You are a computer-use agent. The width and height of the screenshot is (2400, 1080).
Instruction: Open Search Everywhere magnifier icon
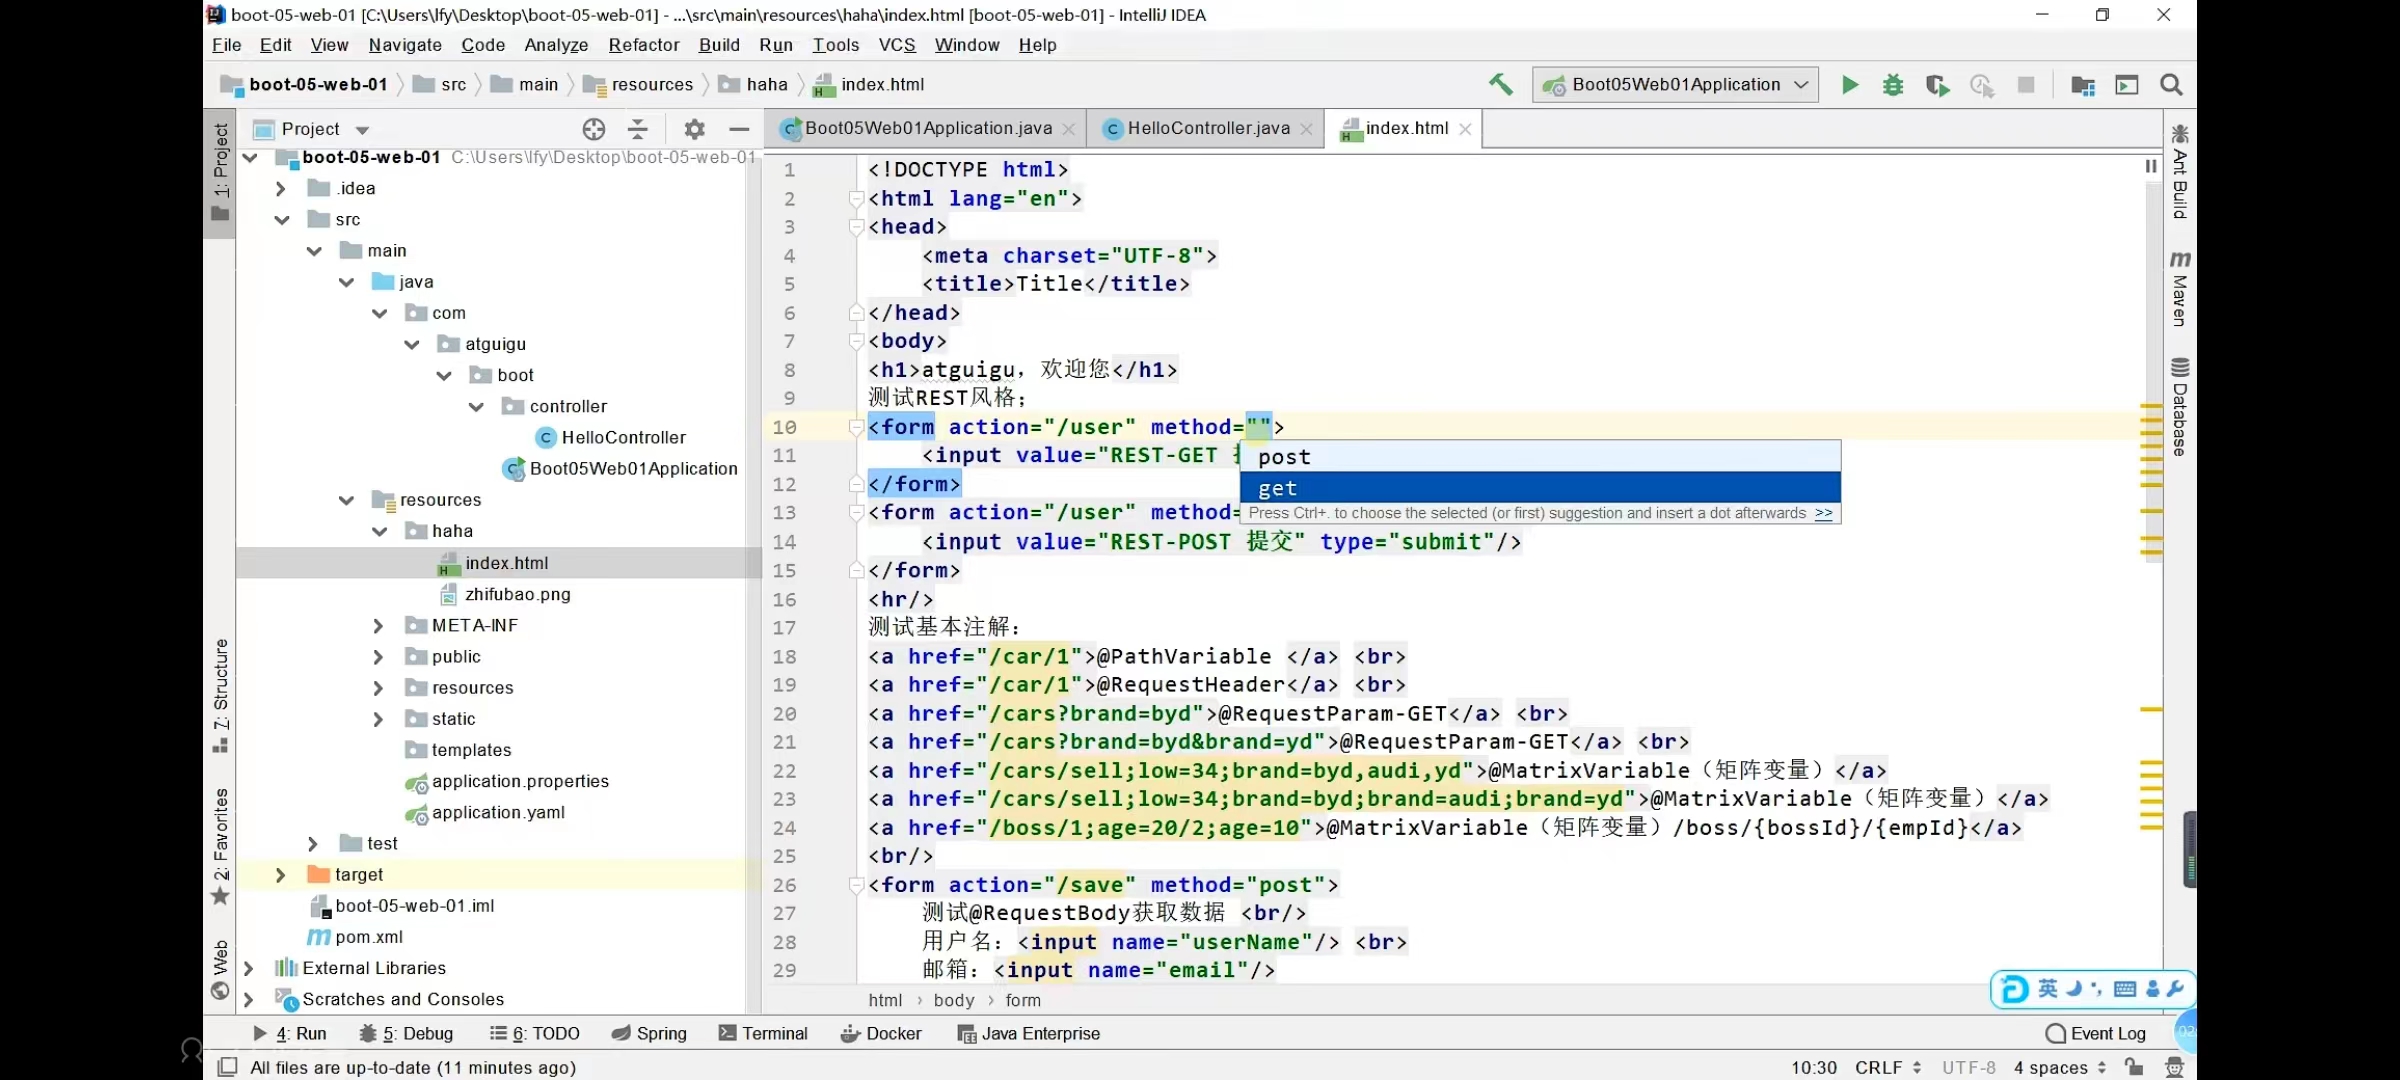point(2171,85)
